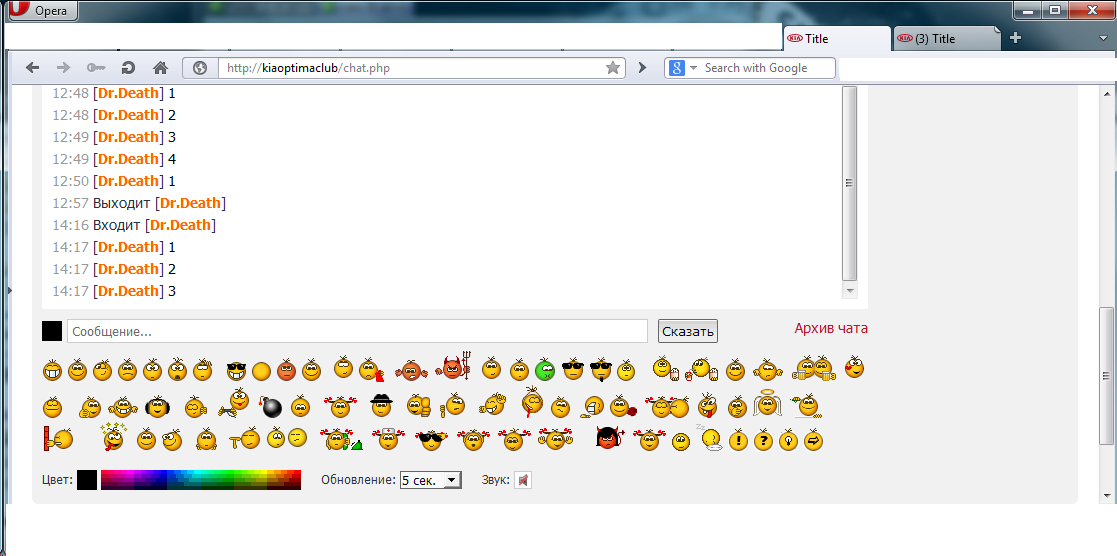This screenshot has height=556, width=1117.
Task: Insert the bomb emoticon
Action: coord(272,407)
